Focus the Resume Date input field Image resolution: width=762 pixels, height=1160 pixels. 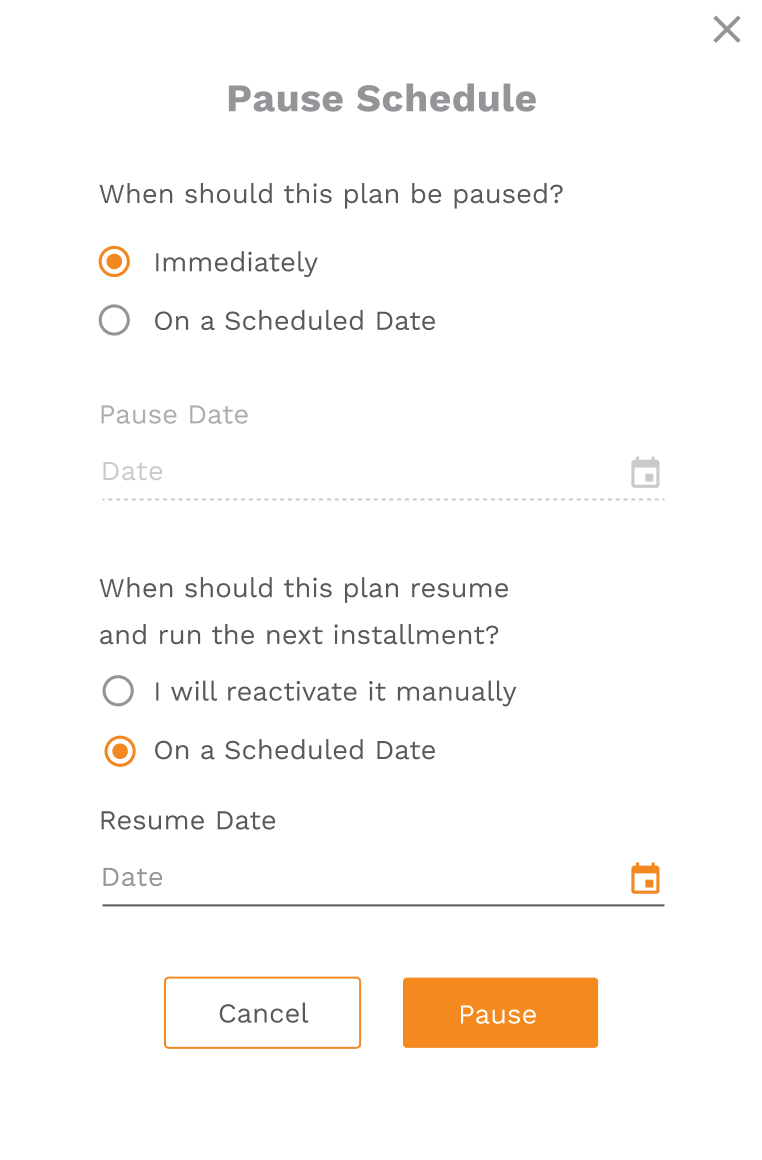(x=360, y=878)
